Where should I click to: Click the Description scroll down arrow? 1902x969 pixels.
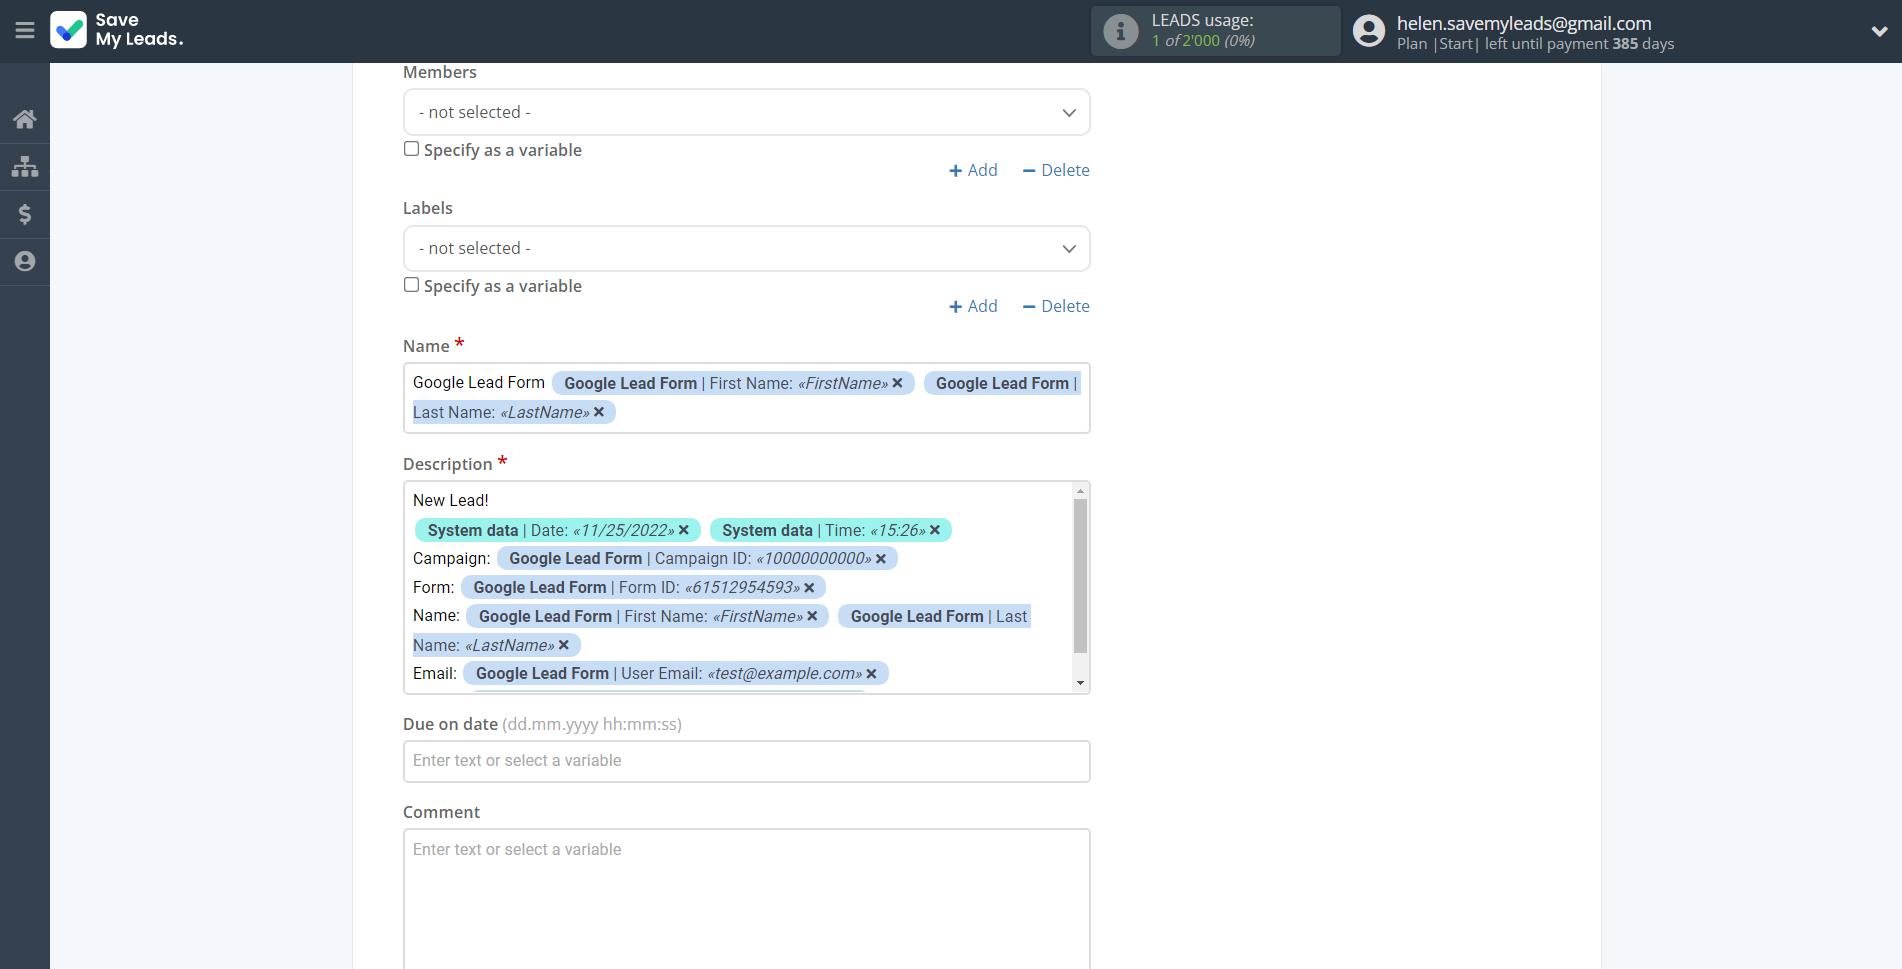tap(1080, 683)
